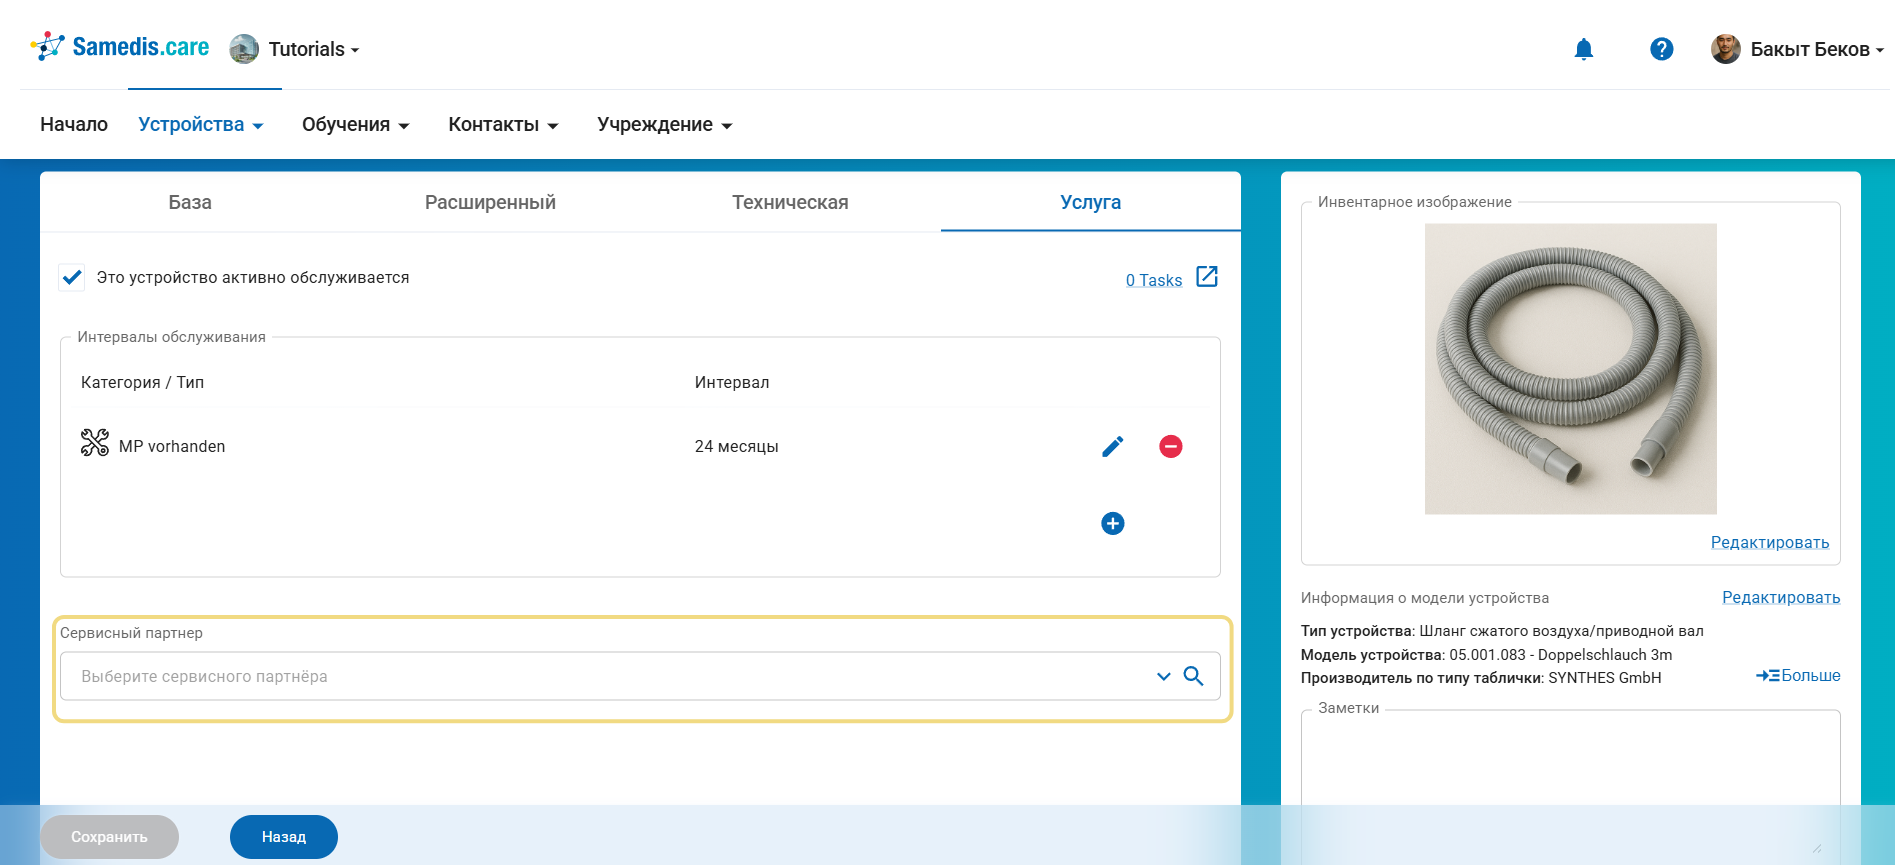Click the 'Категория / Тип' column header
Image resolution: width=1895 pixels, height=865 pixels.
tap(142, 382)
